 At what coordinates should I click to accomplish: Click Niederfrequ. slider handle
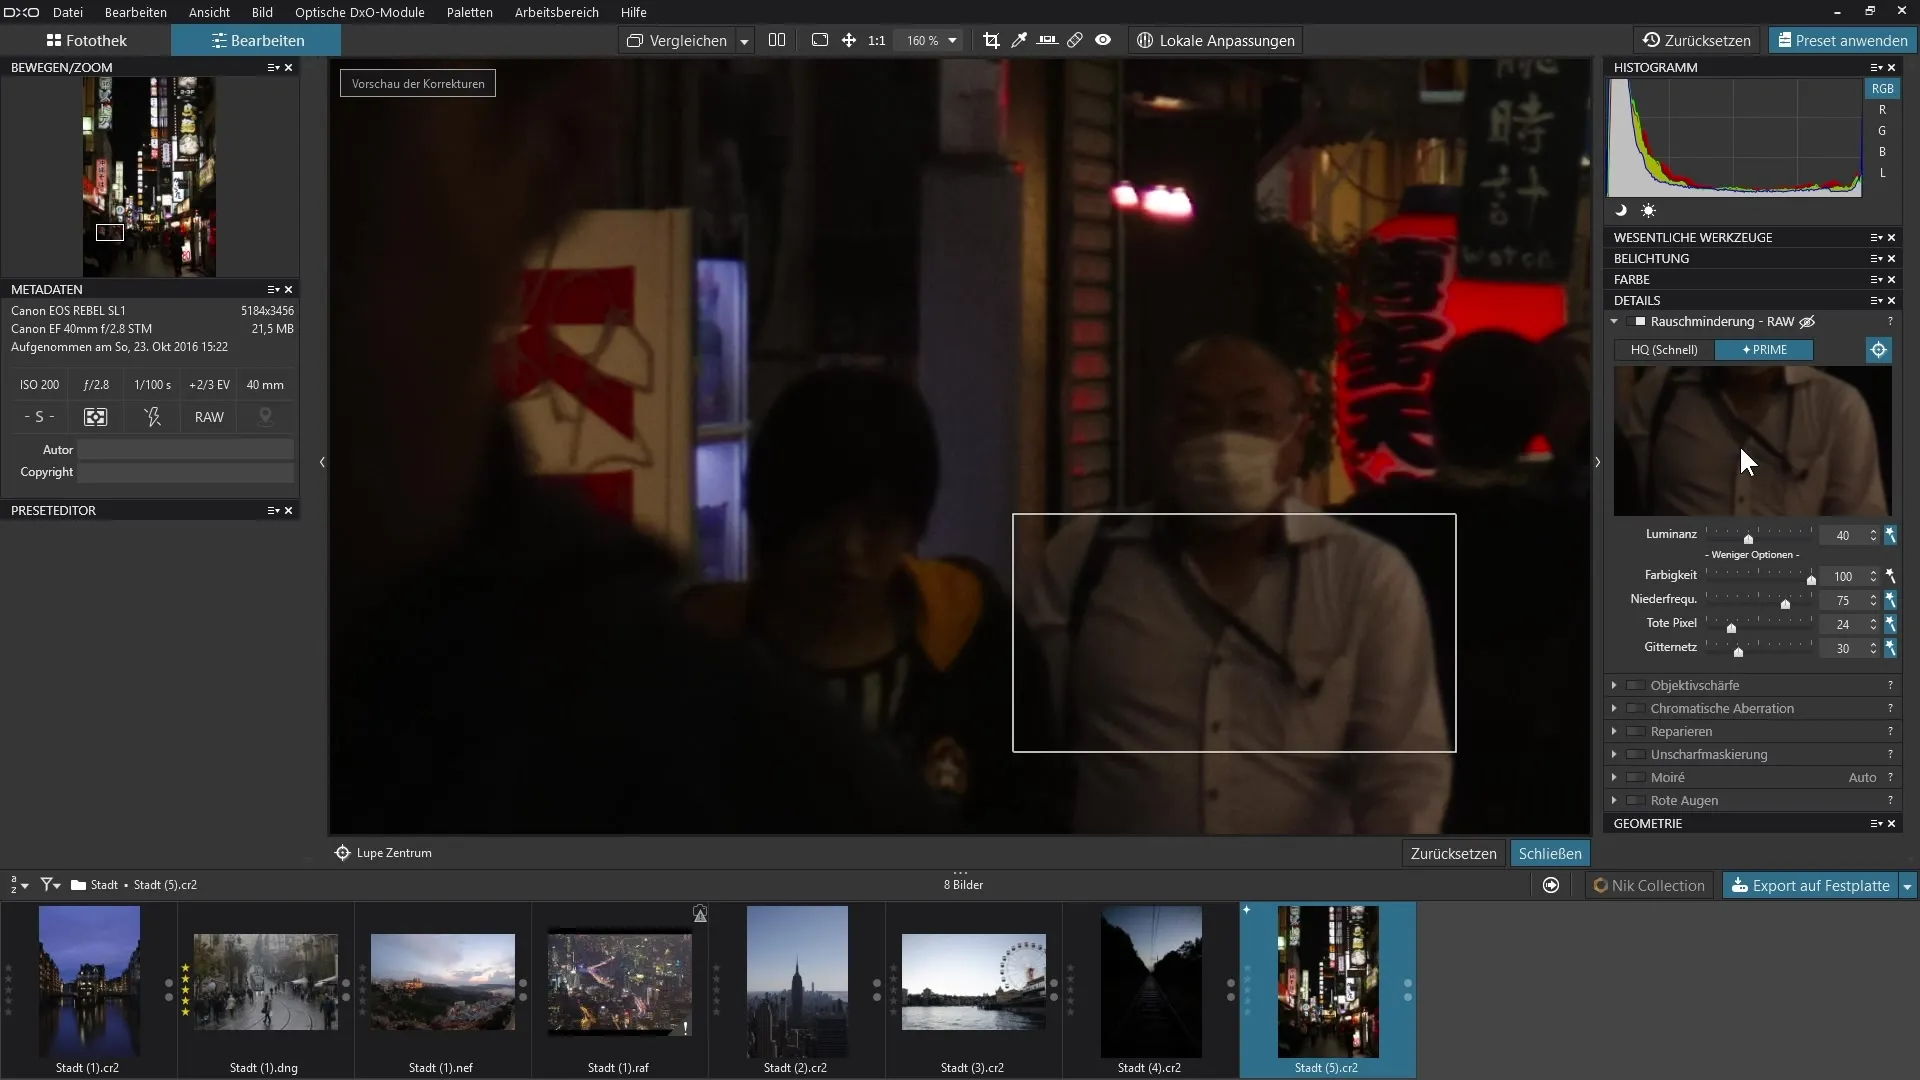coord(1785,604)
